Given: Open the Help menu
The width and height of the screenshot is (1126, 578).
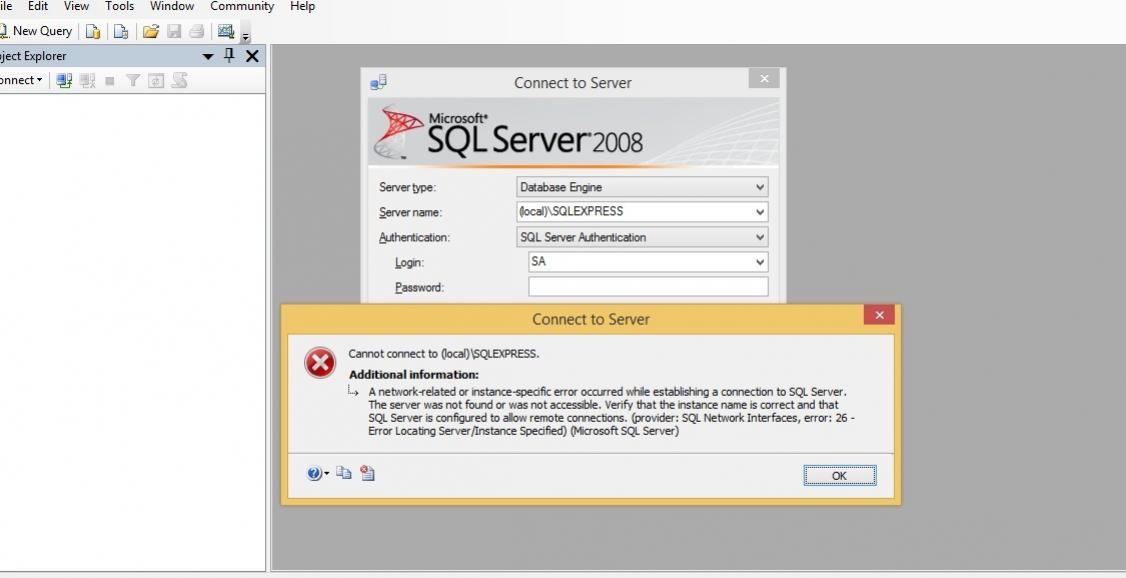Looking at the screenshot, I should (302, 6).
